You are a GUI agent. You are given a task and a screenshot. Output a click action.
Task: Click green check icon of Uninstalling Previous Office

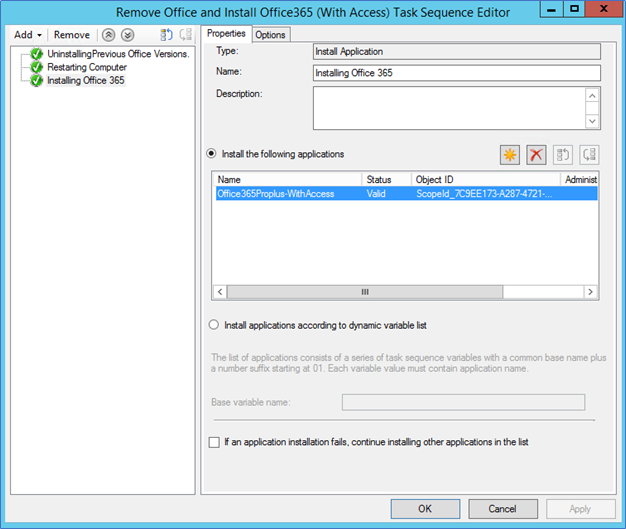coord(36,54)
